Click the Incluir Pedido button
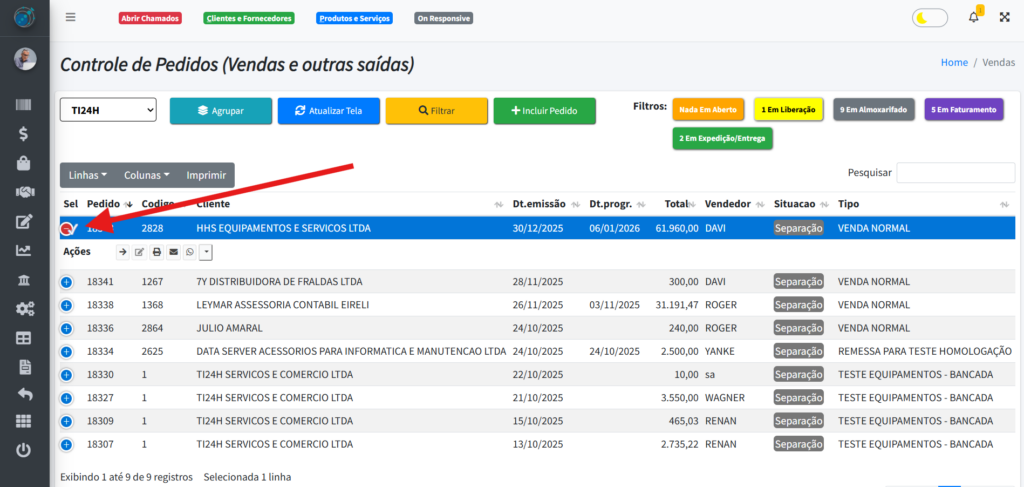The image size is (1024, 487). [544, 111]
